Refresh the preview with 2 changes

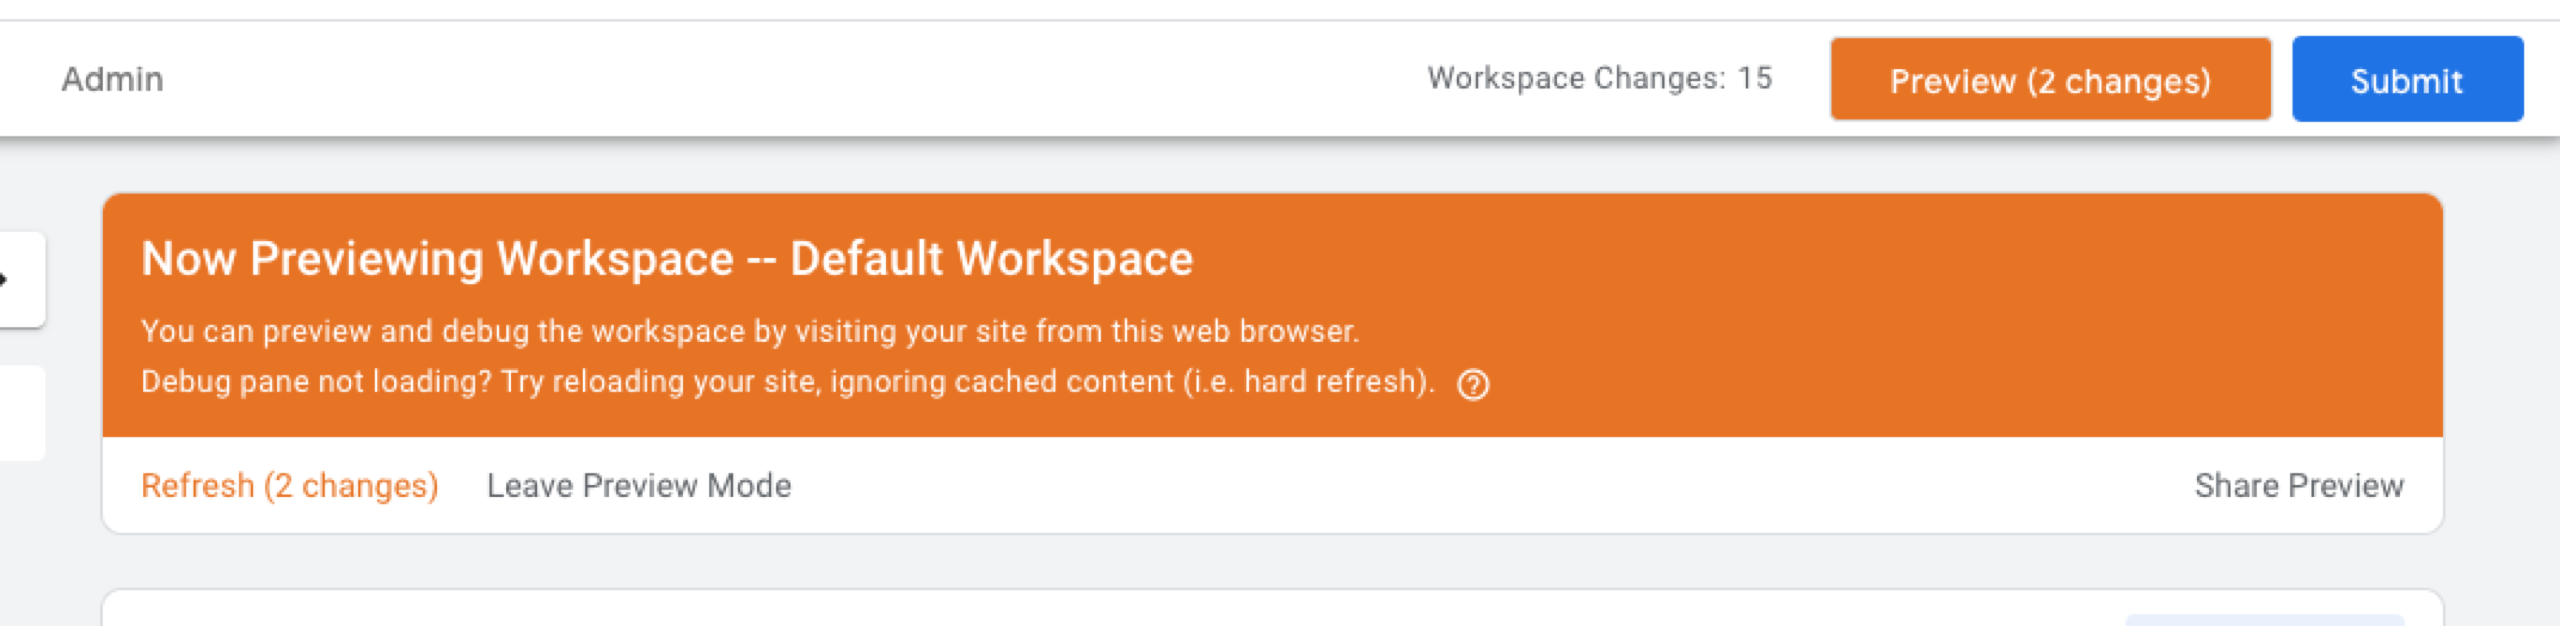[290, 486]
